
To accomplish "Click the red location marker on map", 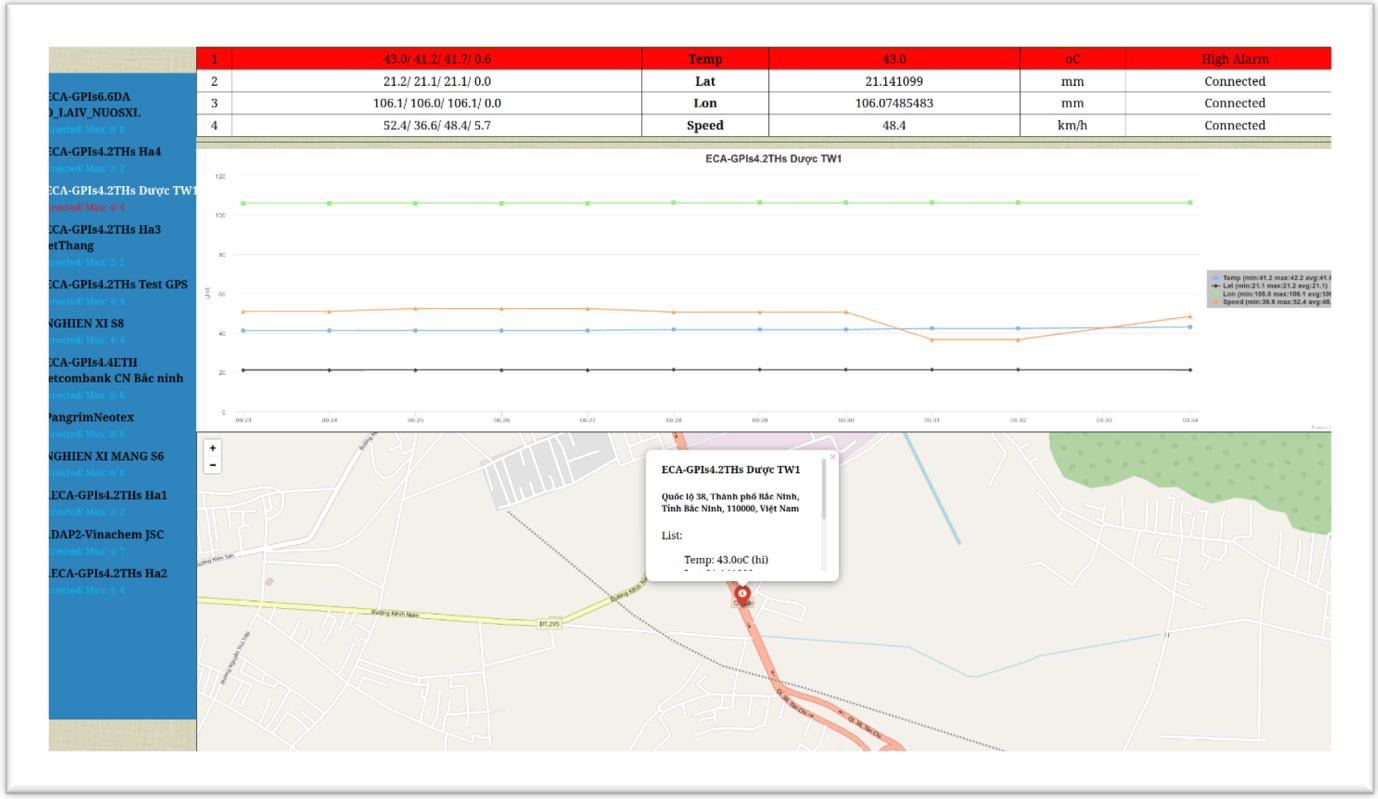I will pos(742,596).
